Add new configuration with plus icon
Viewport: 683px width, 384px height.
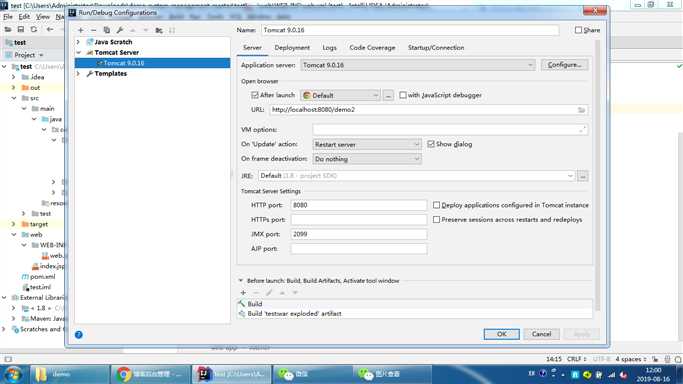[x=81, y=30]
